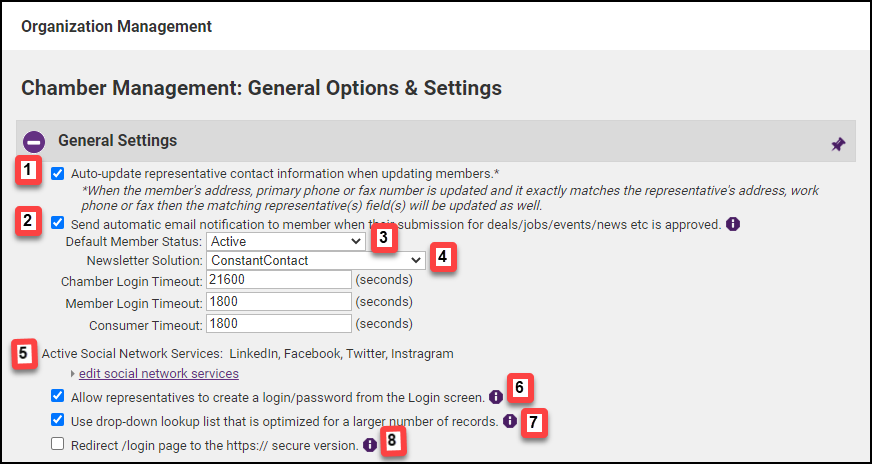Uncheck Allow representatives to create login checkbox
This screenshot has height=464, width=872.
58,396
